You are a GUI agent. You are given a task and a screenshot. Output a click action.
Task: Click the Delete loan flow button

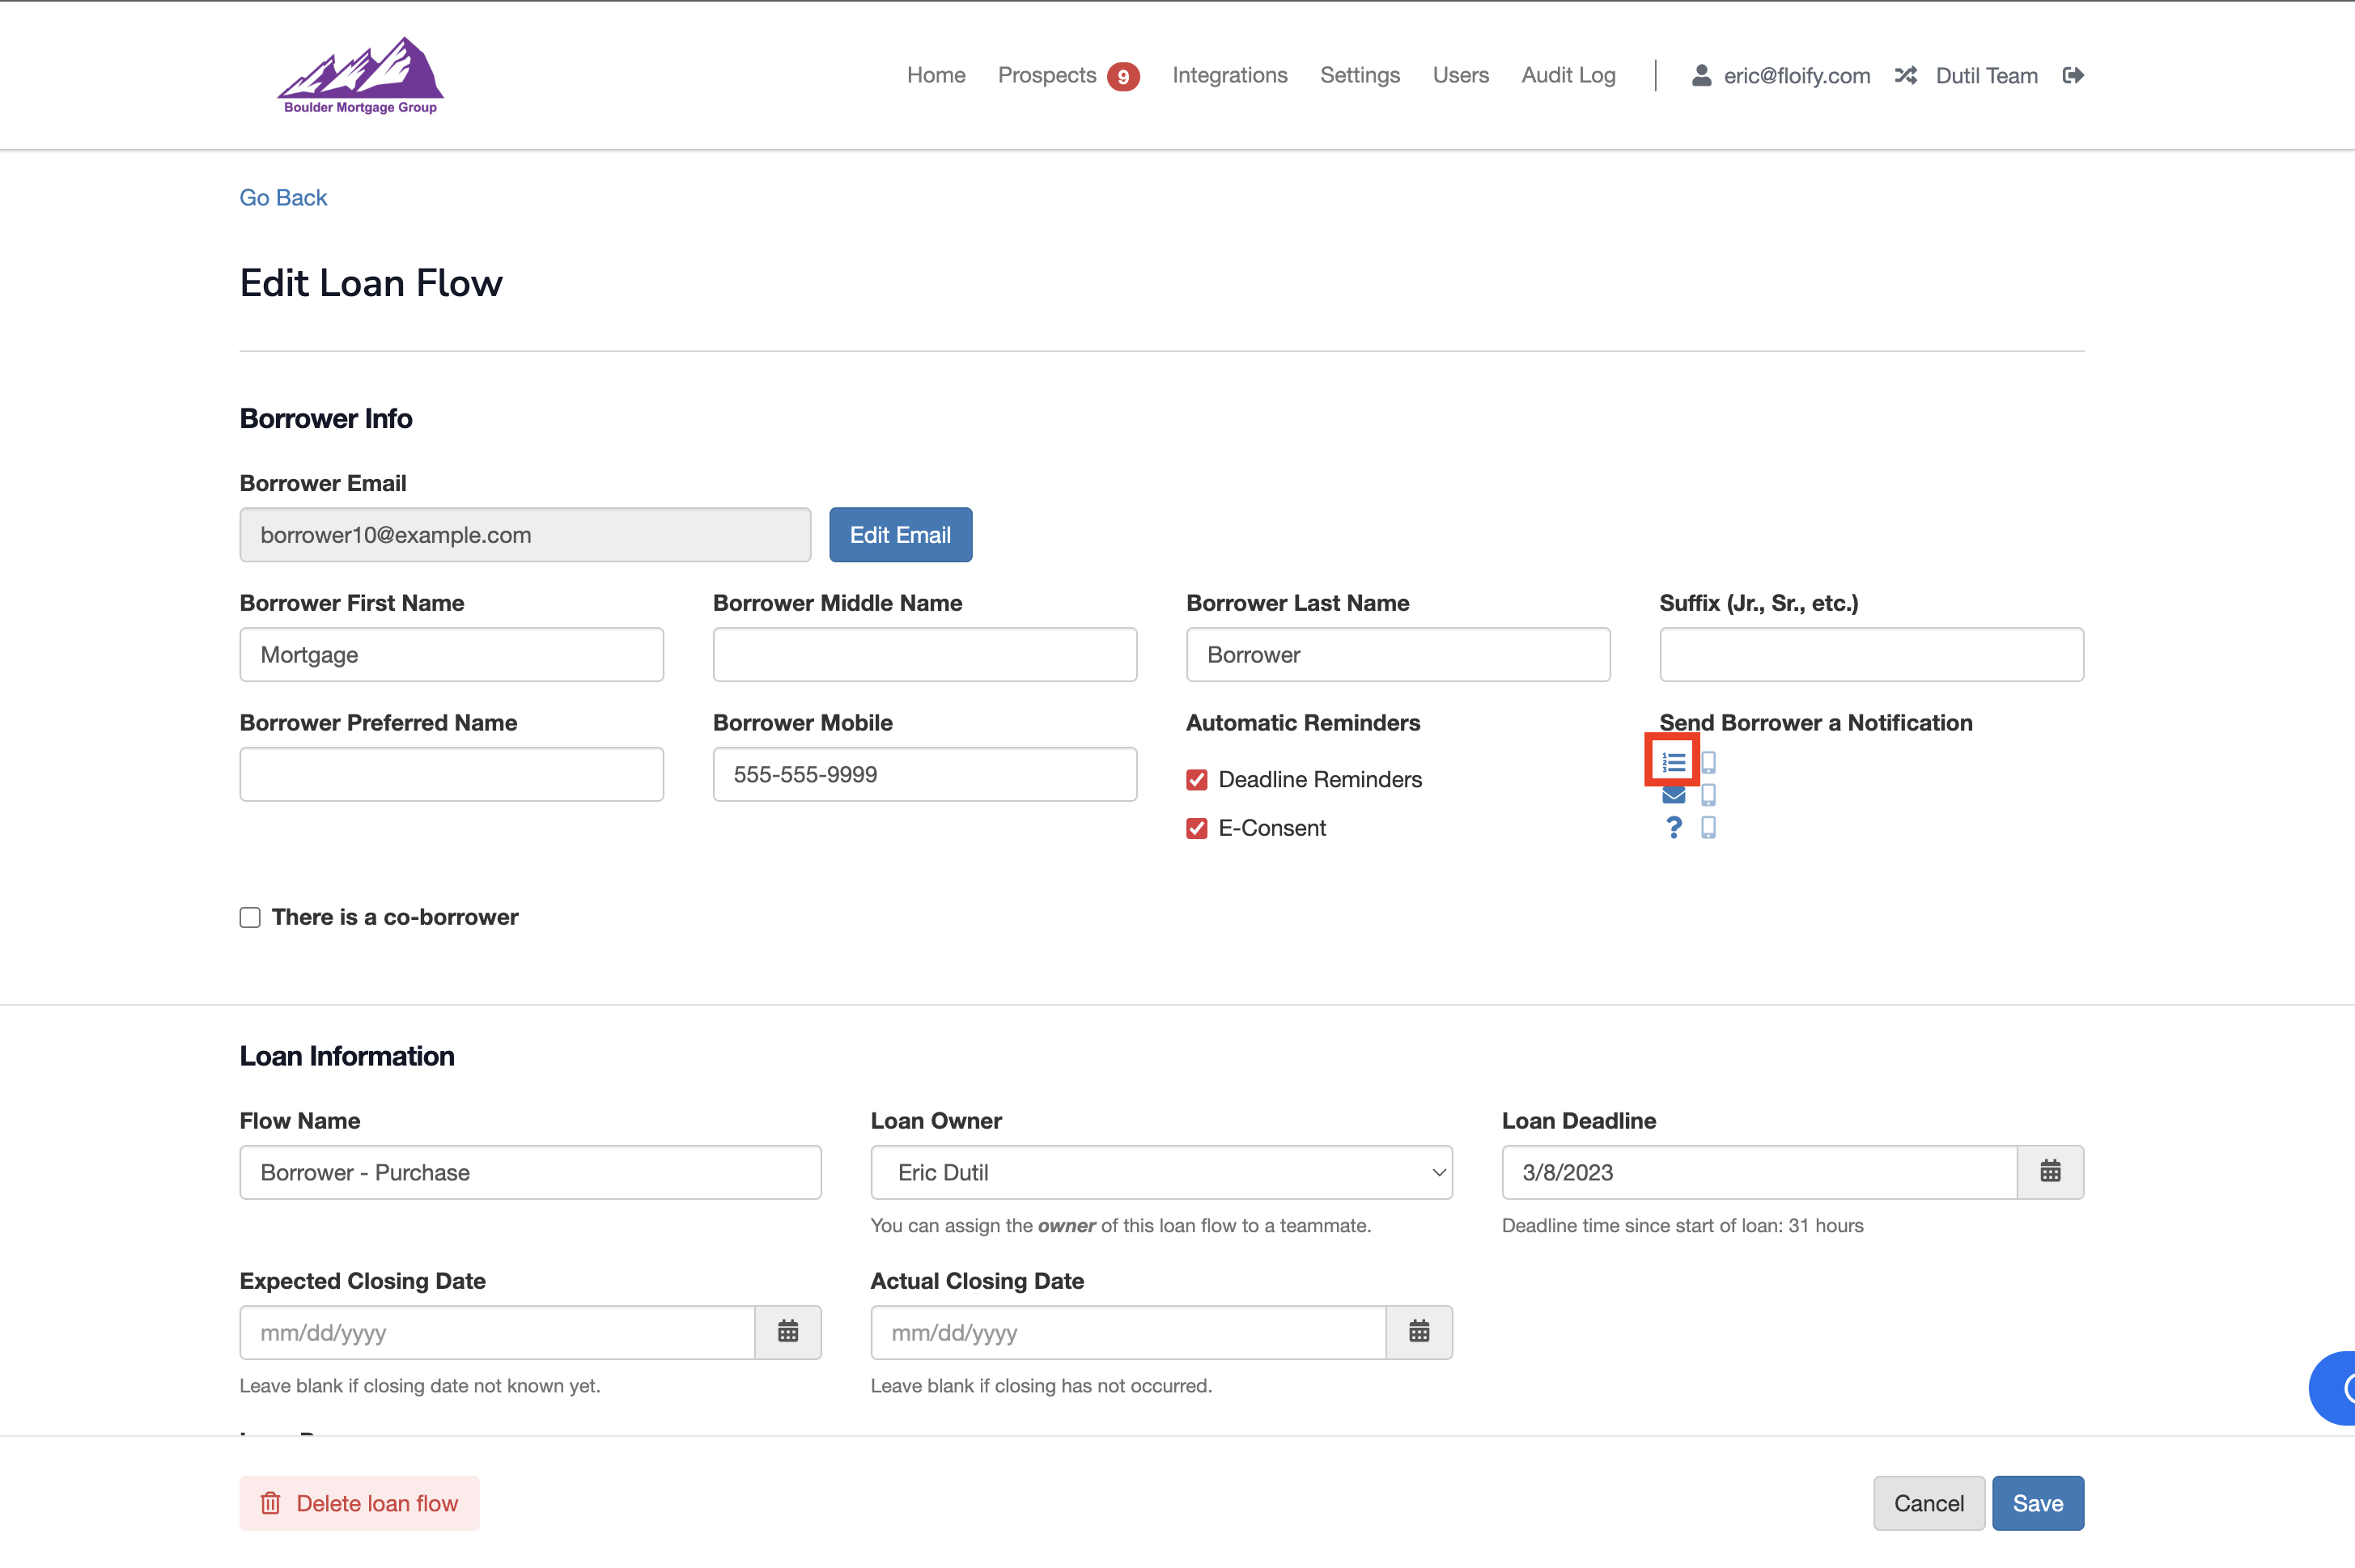359,1503
